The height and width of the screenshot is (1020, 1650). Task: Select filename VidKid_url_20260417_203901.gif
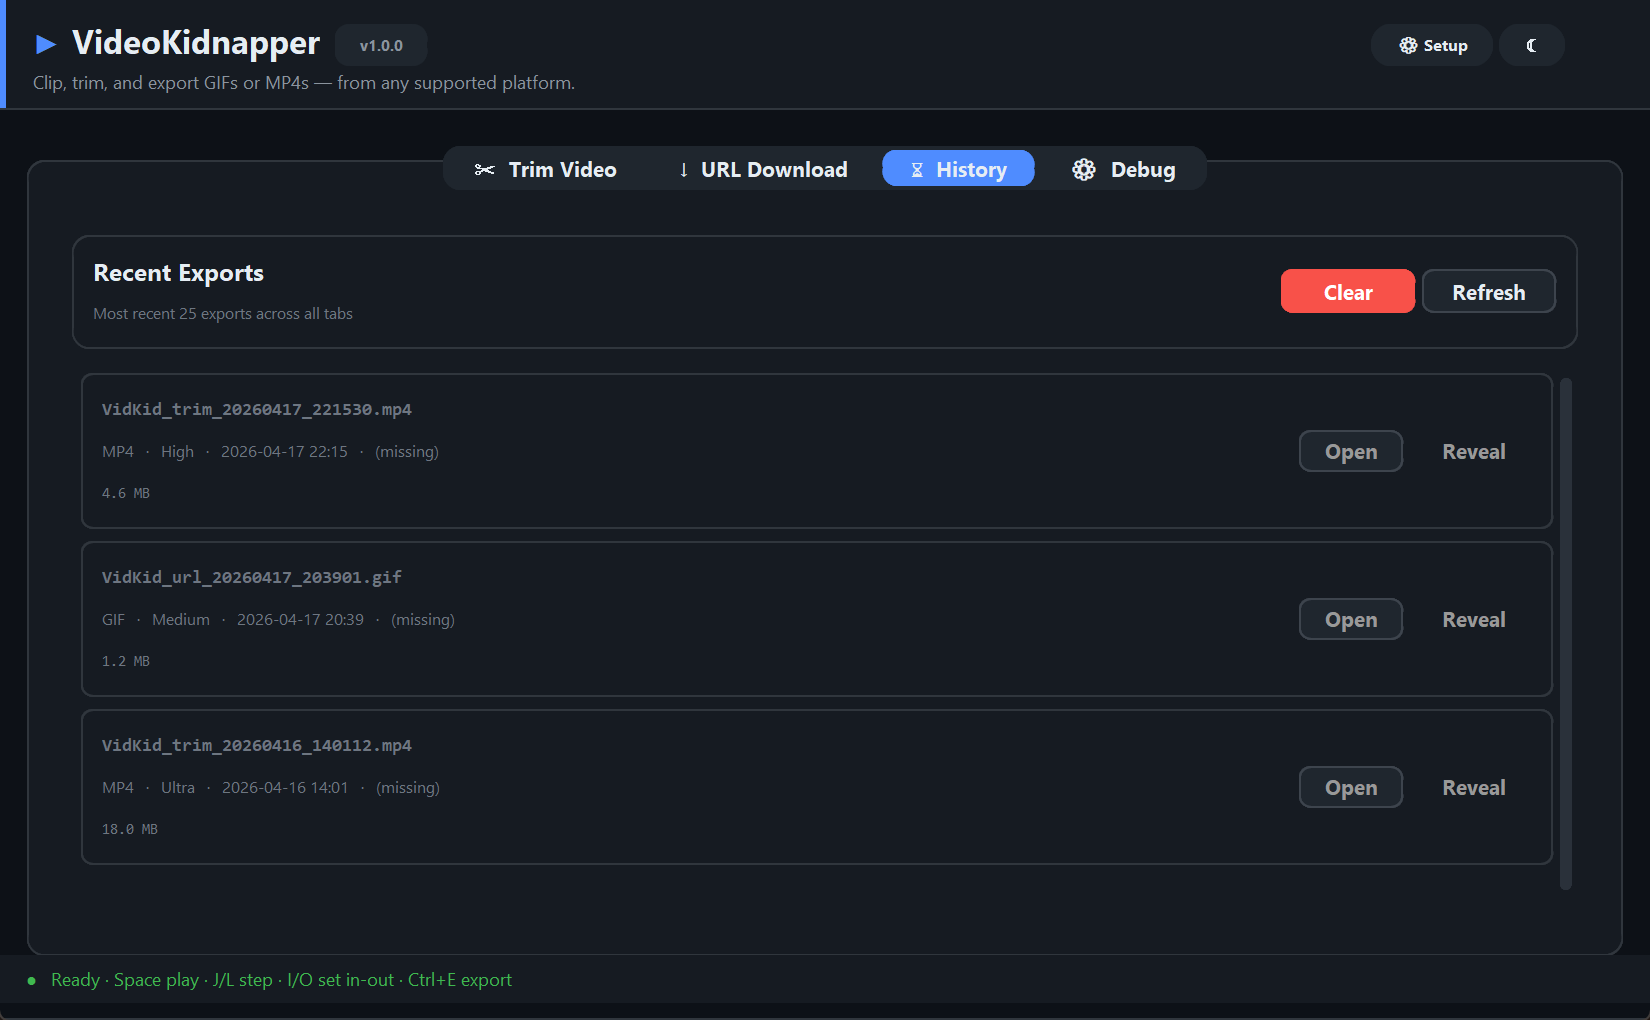click(251, 577)
